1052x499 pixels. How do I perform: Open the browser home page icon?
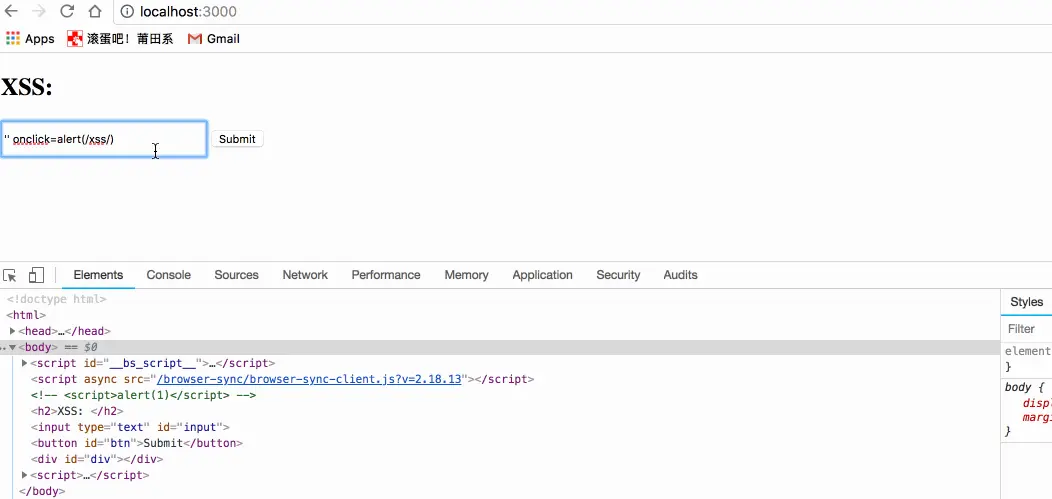[95, 11]
